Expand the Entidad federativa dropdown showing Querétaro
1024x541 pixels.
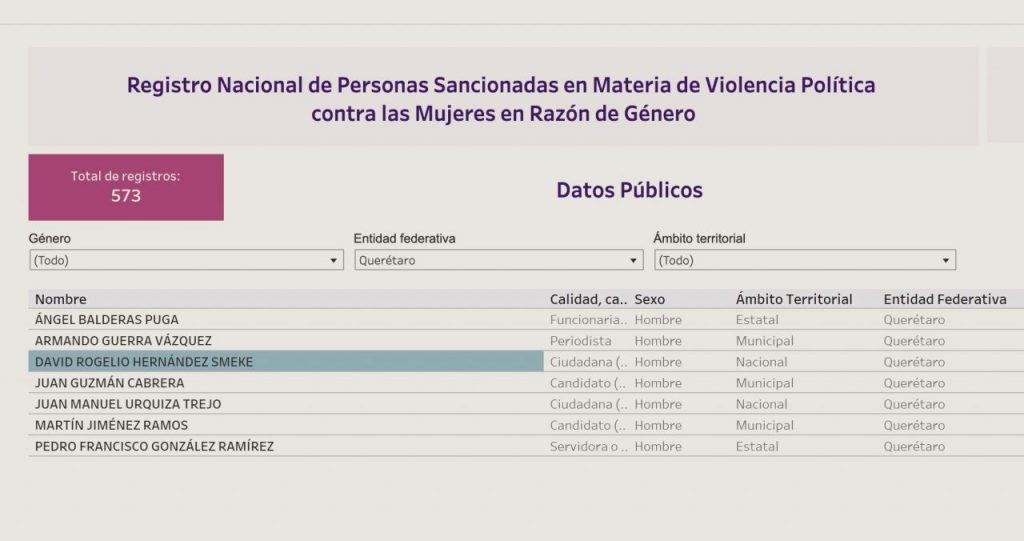pos(498,260)
